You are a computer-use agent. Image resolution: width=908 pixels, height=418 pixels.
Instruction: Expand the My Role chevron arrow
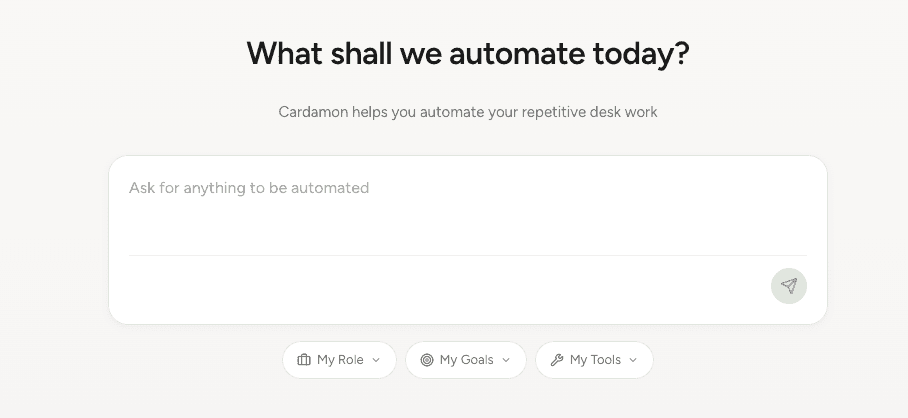pyautogui.click(x=376, y=360)
